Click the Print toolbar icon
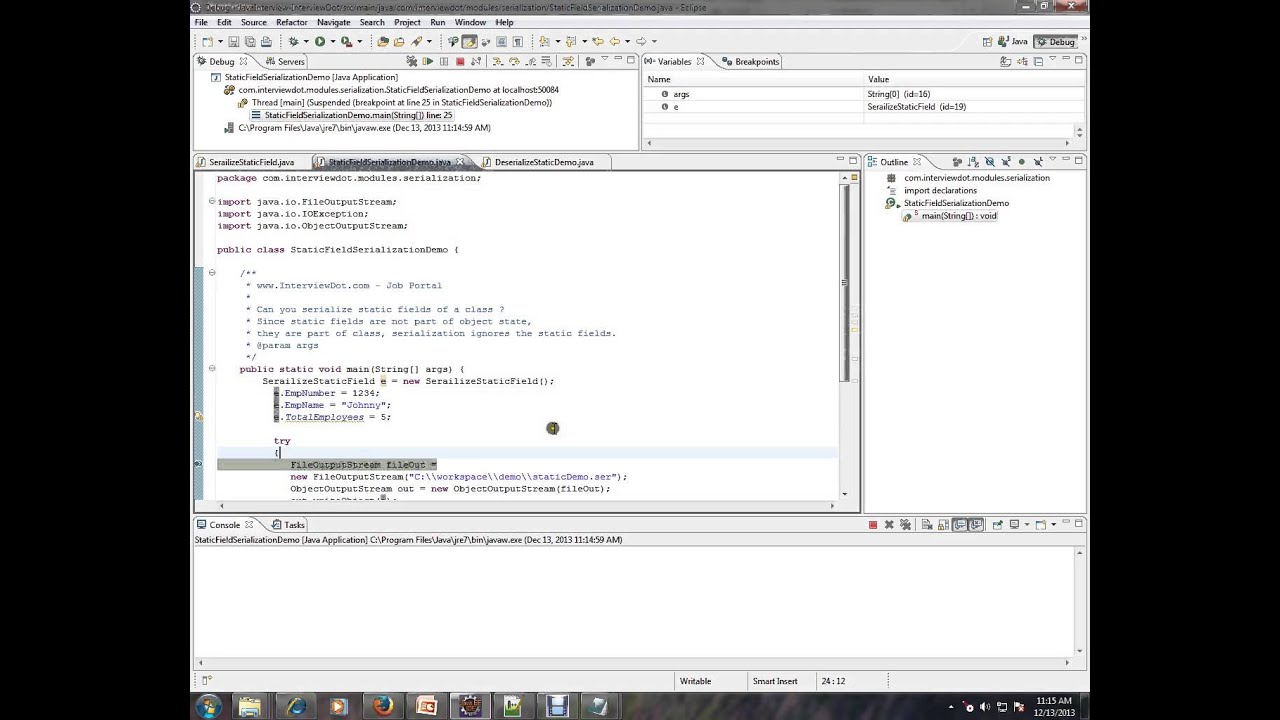Screen dimensions: 1280x720 [266, 41]
